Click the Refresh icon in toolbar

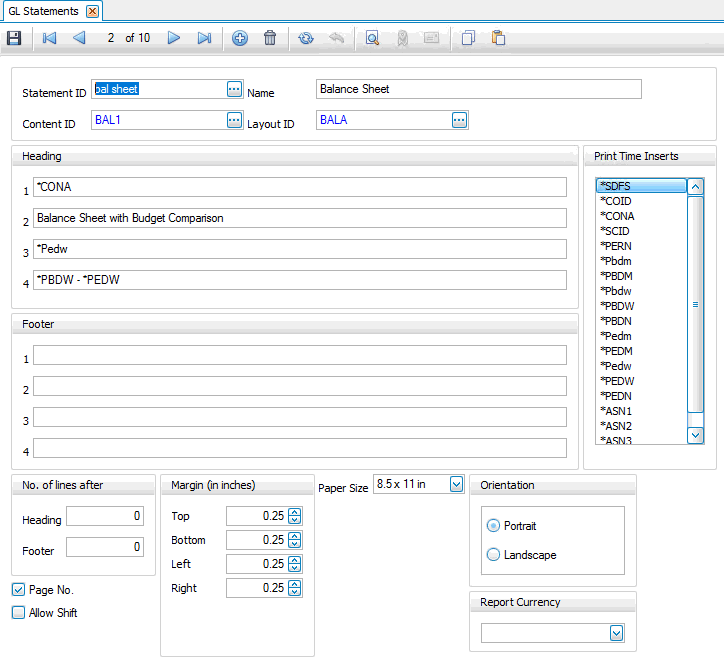pyautogui.click(x=306, y=38)
